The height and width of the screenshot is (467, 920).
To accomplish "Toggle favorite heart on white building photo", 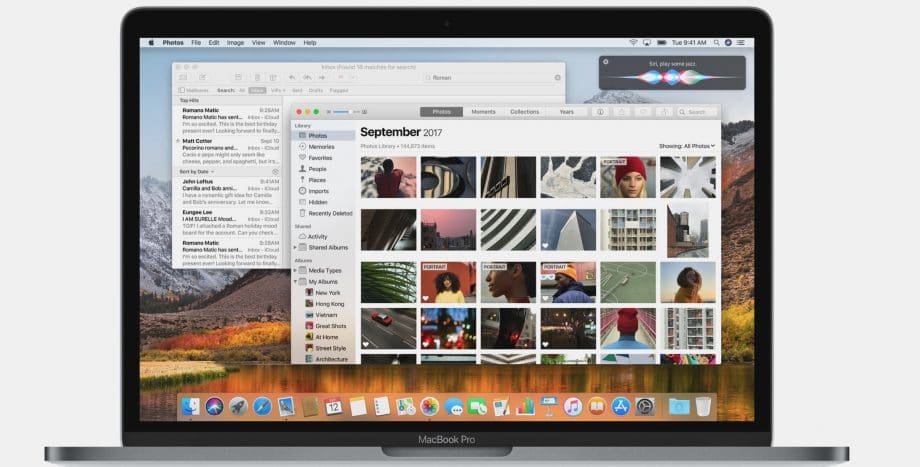I will coord(546,246).
